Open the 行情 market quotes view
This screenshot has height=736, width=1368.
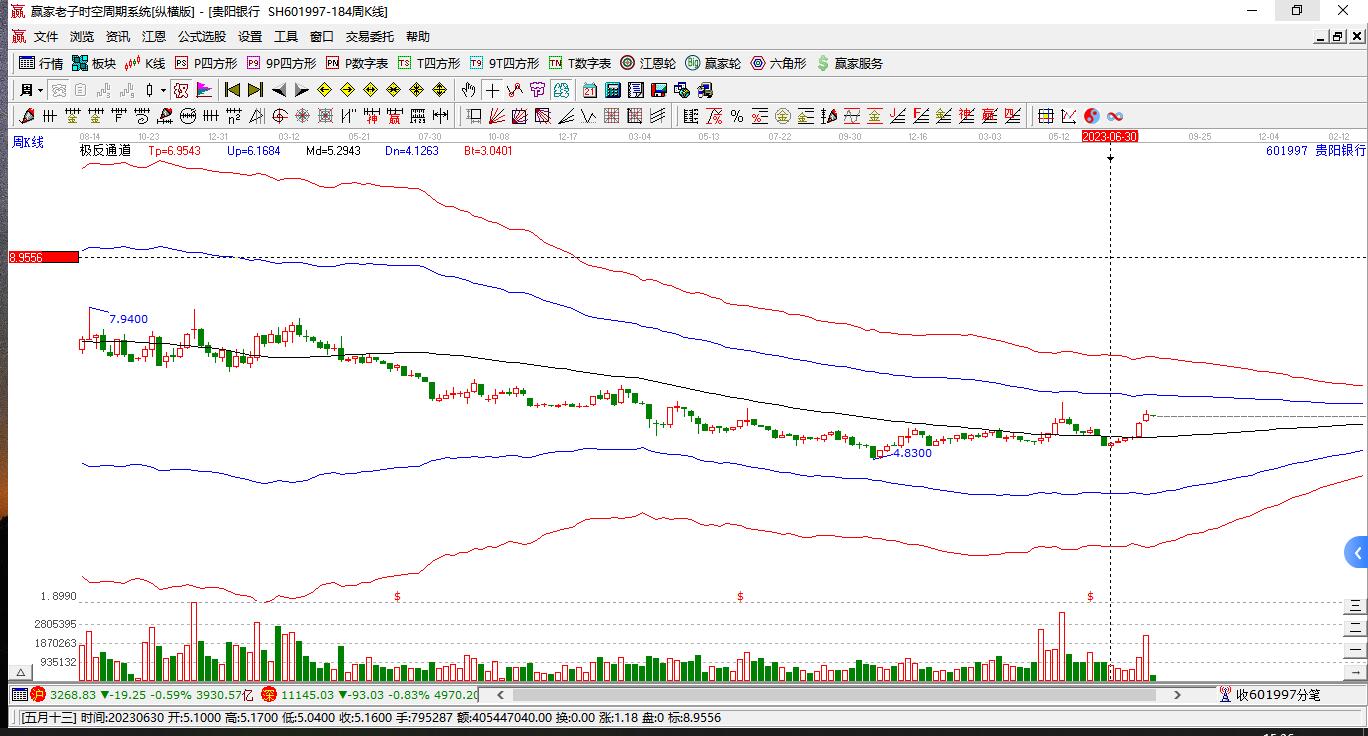click(x=40, y=63)
